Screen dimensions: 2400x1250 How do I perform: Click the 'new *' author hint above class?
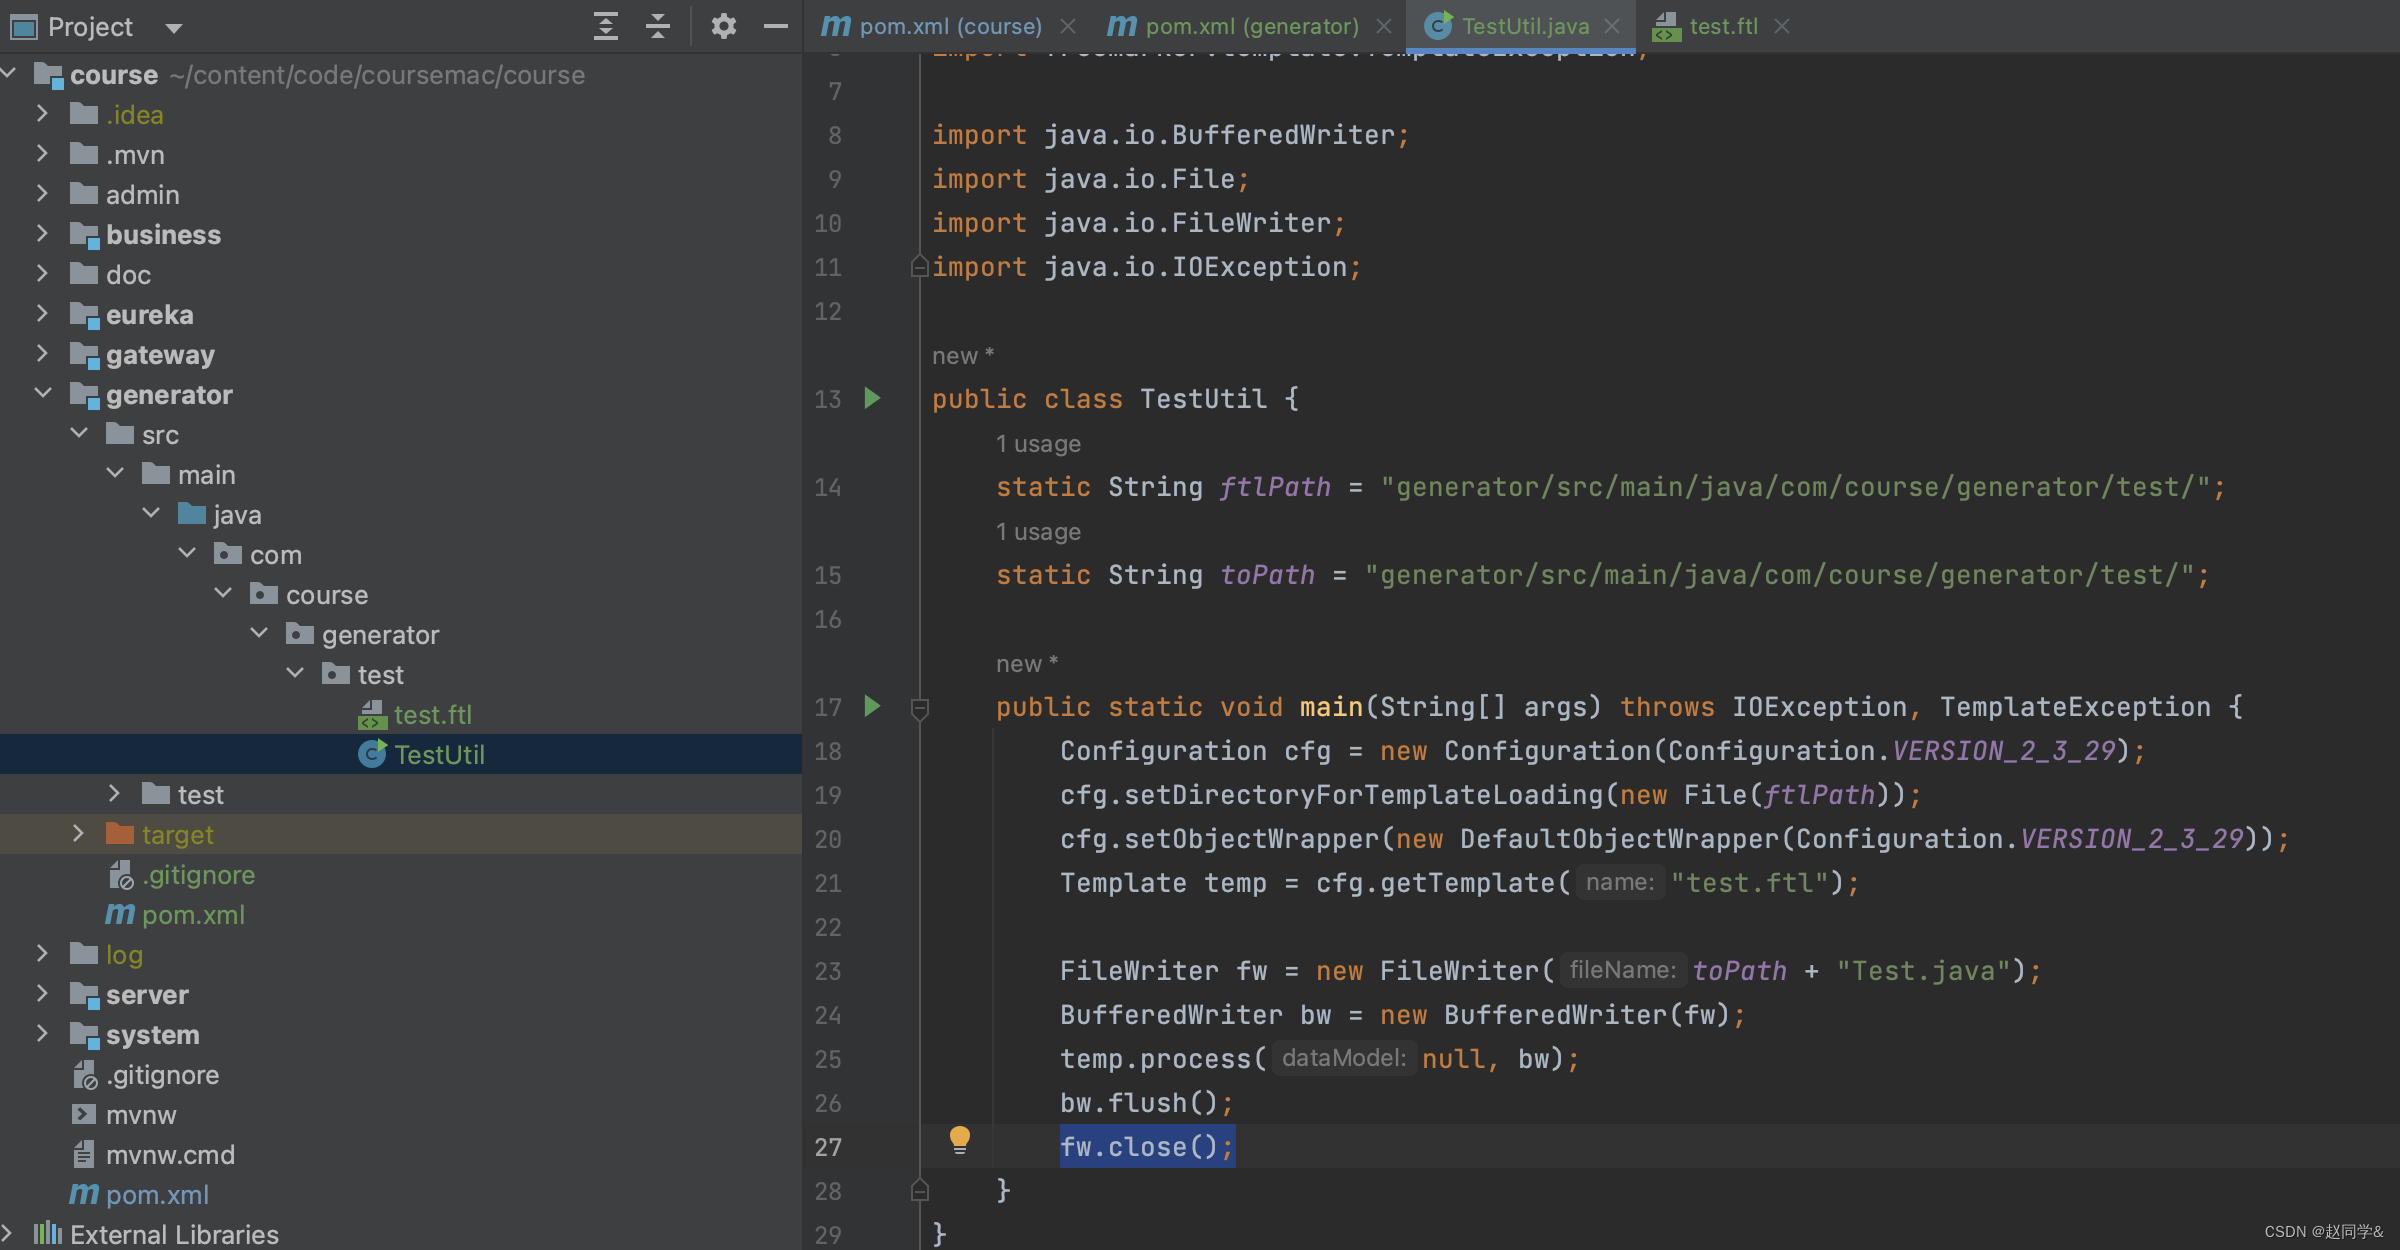pyautogui.click(x=962, y=356)
